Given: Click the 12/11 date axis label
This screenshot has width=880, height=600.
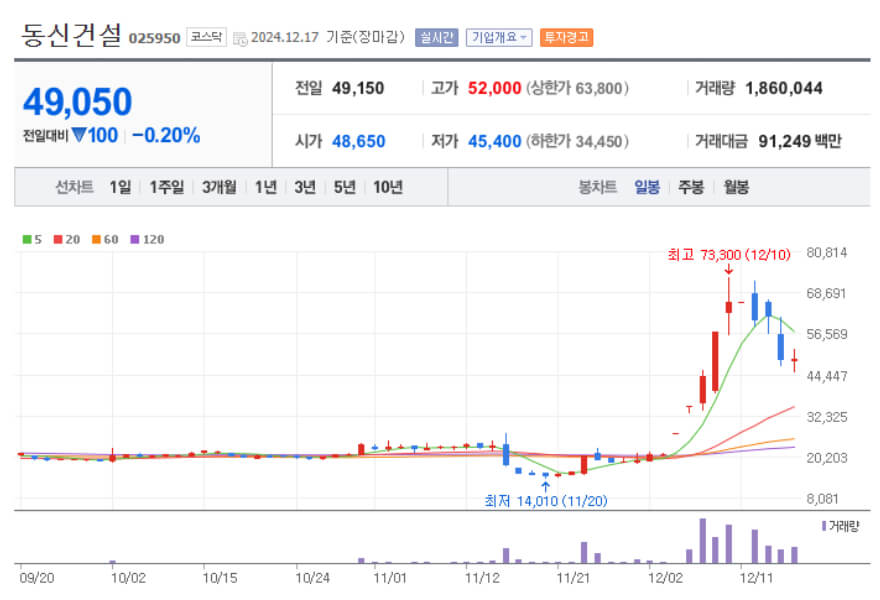Looking at the screenshot, I should click(756, 578).
